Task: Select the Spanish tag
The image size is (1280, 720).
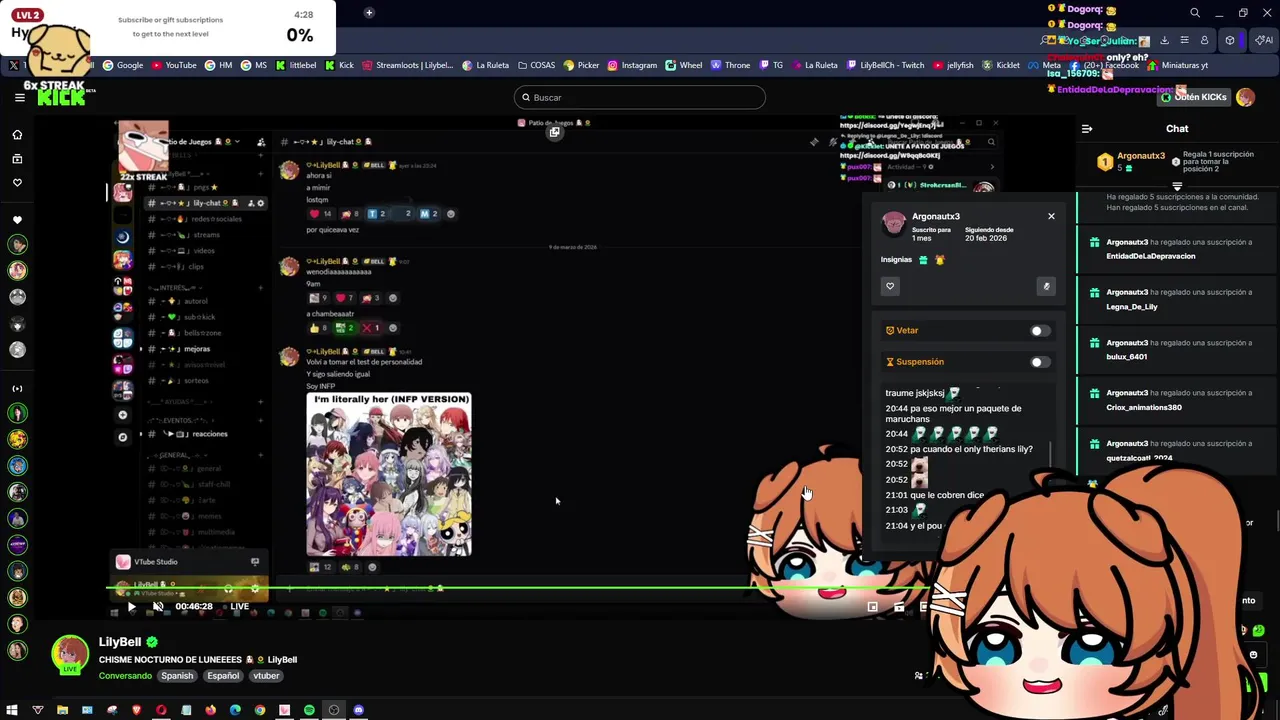Action: pos(177,676)
